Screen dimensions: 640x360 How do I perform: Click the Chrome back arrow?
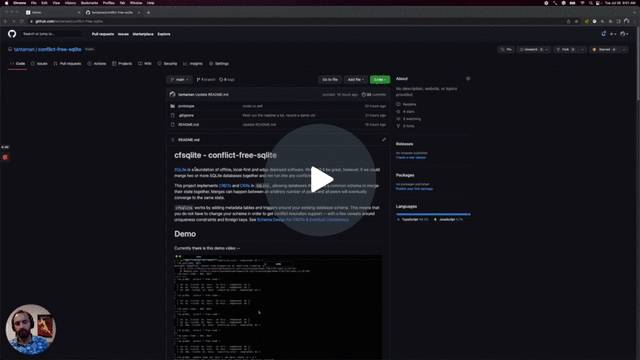point(5,21)
